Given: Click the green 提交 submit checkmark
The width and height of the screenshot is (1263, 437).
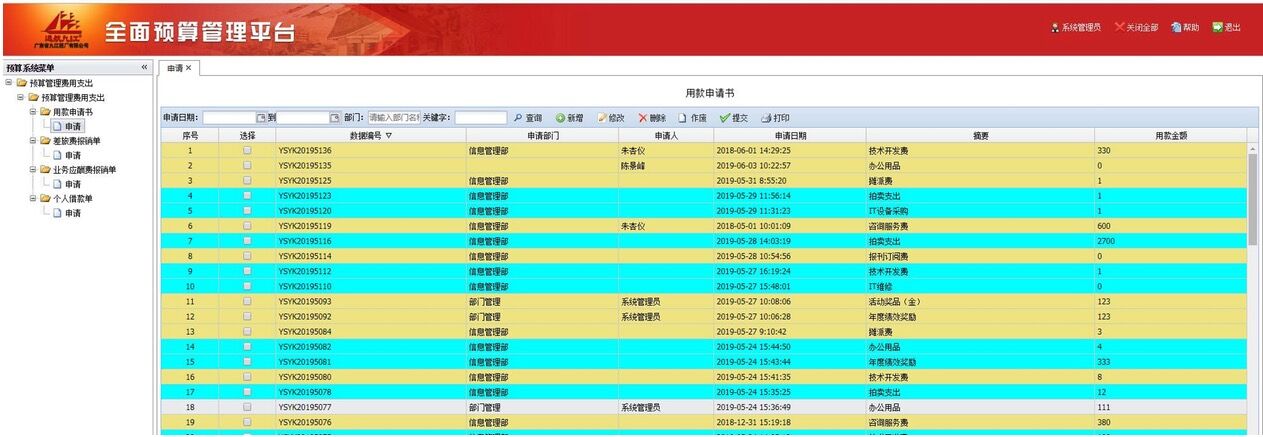Looking at the screenshot, I should click(725, 118).
